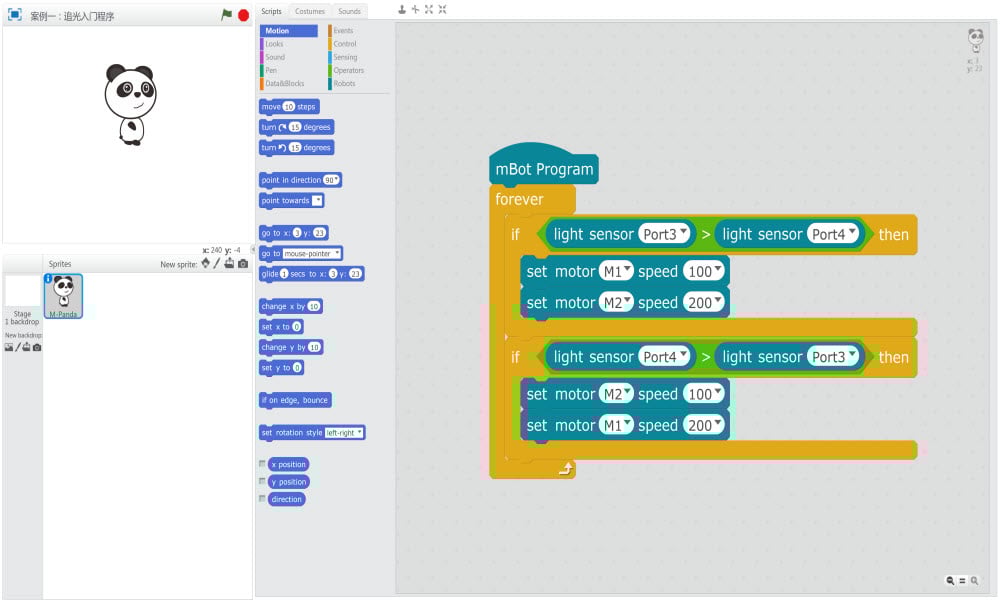
Task: Enable the y position checkbox
Action: 263,482
